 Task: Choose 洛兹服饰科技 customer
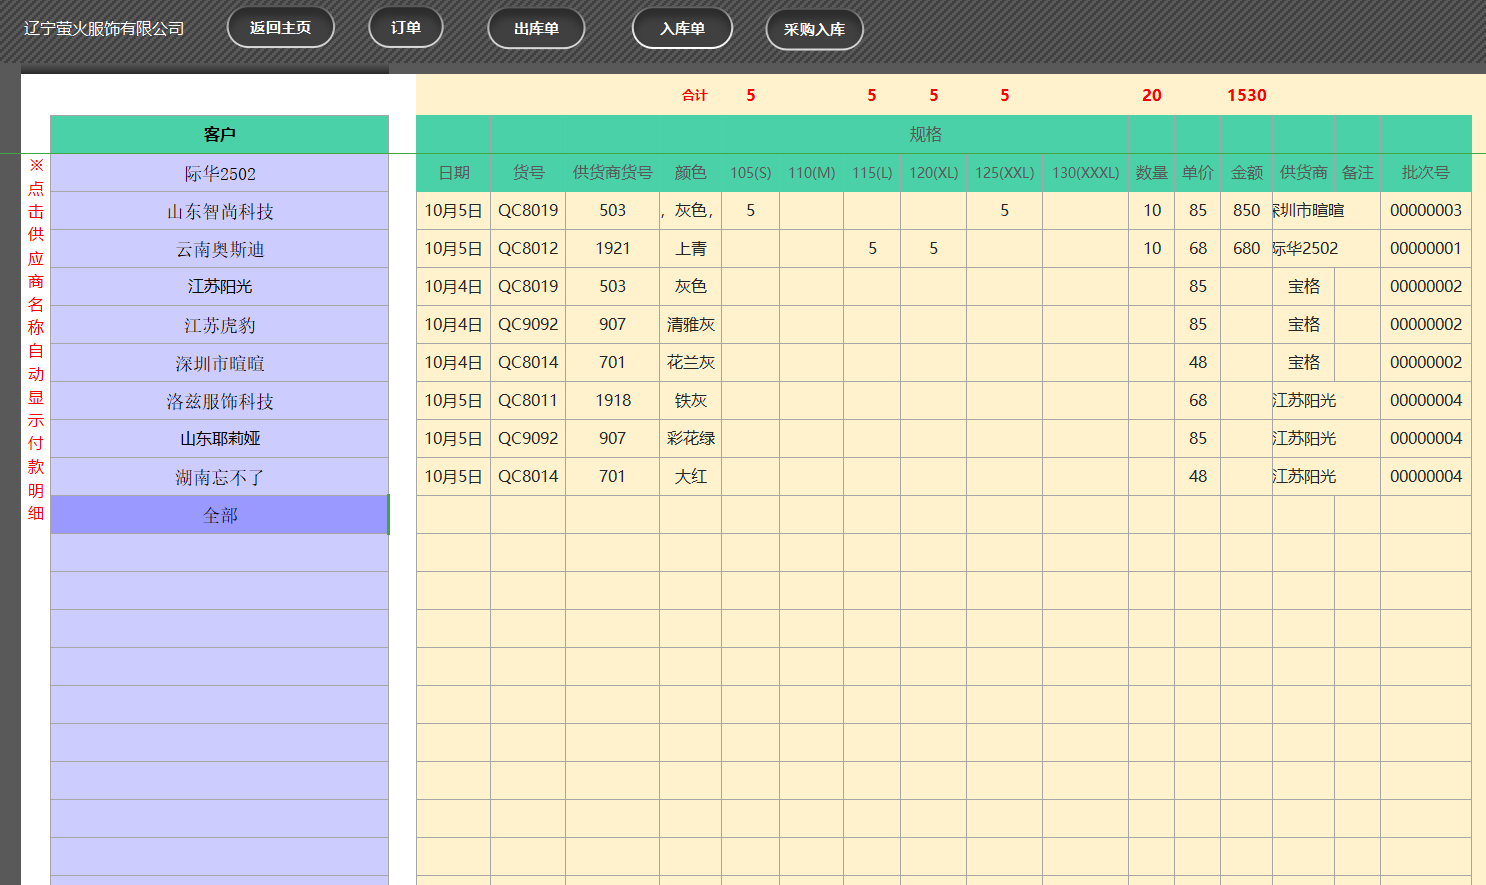pyautogui.click(x=220, y=401)
